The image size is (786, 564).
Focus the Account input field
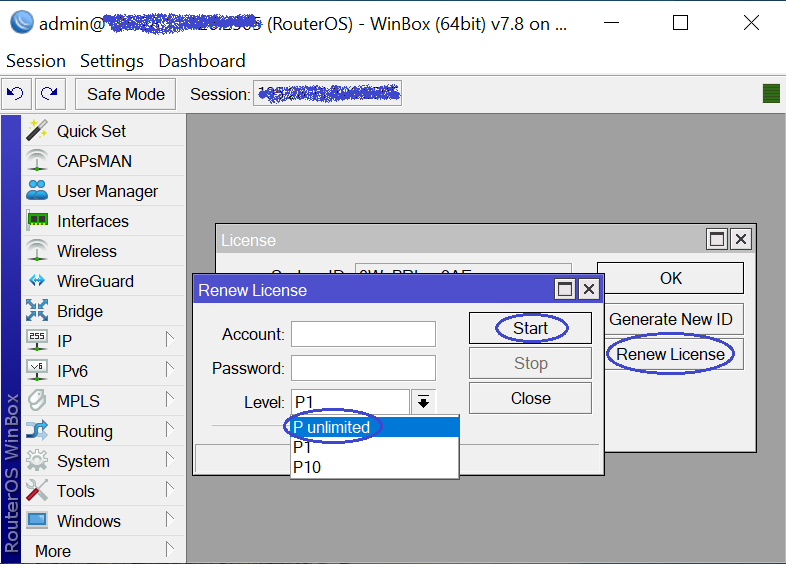[x=363, y=334]
